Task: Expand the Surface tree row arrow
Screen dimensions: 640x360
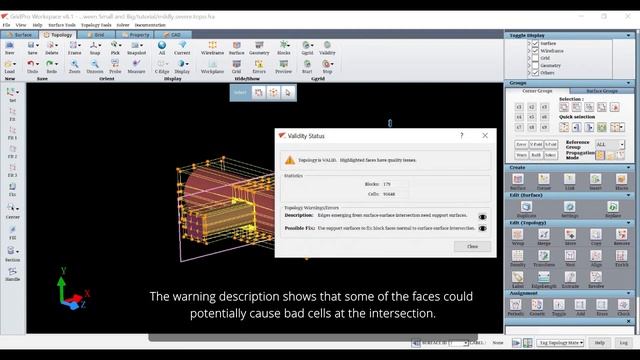Action: pyautogui.click(x=529, y=43)
